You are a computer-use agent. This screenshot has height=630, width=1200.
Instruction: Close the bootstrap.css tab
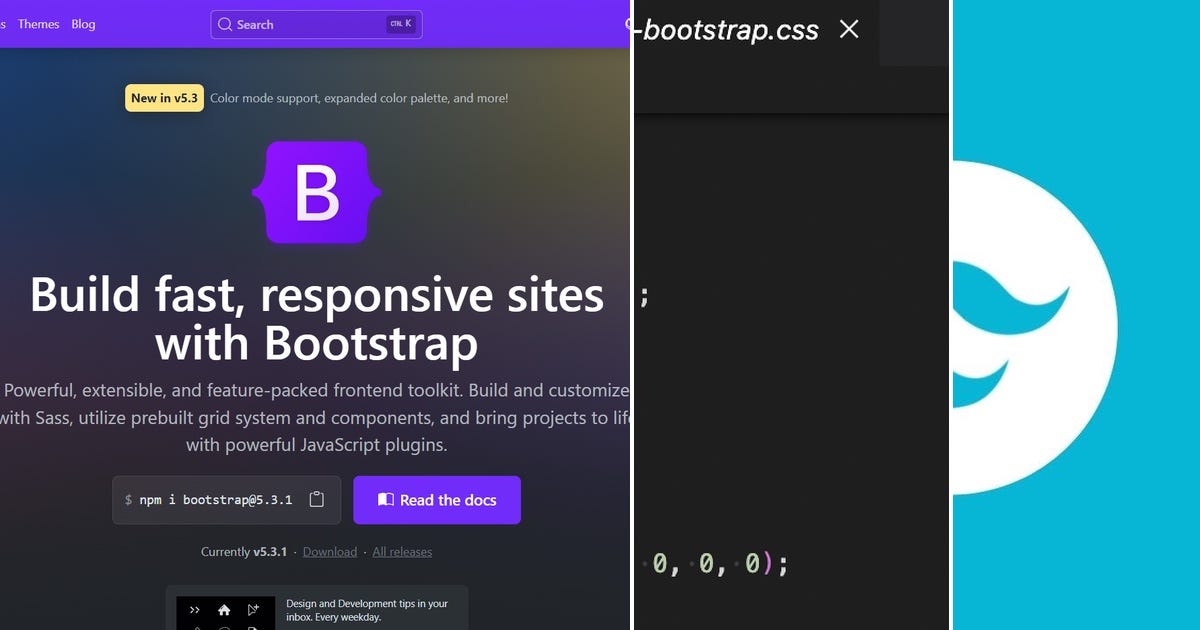click(848, 30)
